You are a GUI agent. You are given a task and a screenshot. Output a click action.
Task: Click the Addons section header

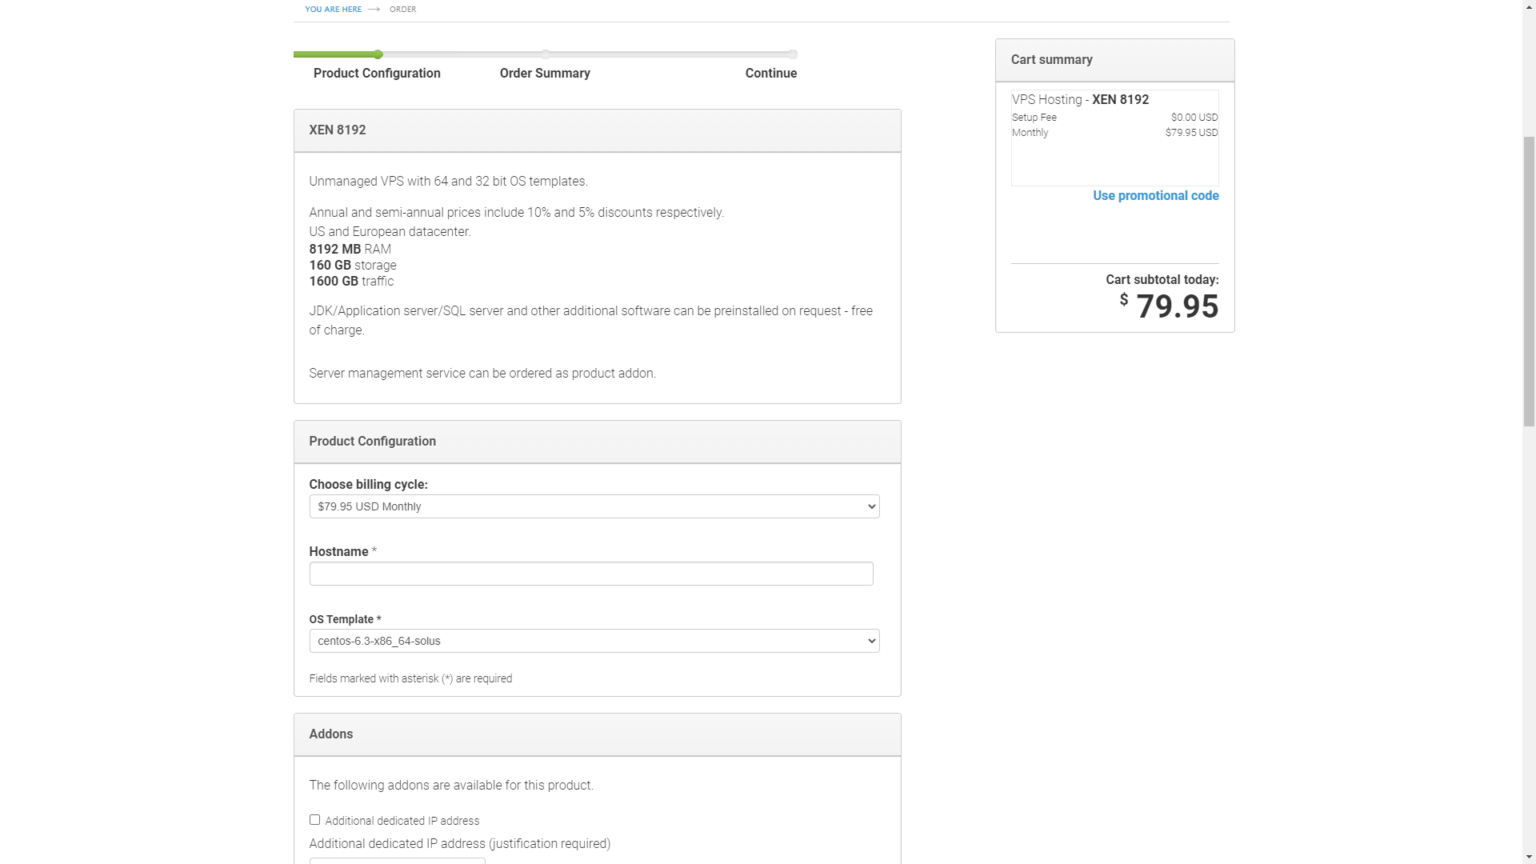pyautogui.click(x=597, y=734)
